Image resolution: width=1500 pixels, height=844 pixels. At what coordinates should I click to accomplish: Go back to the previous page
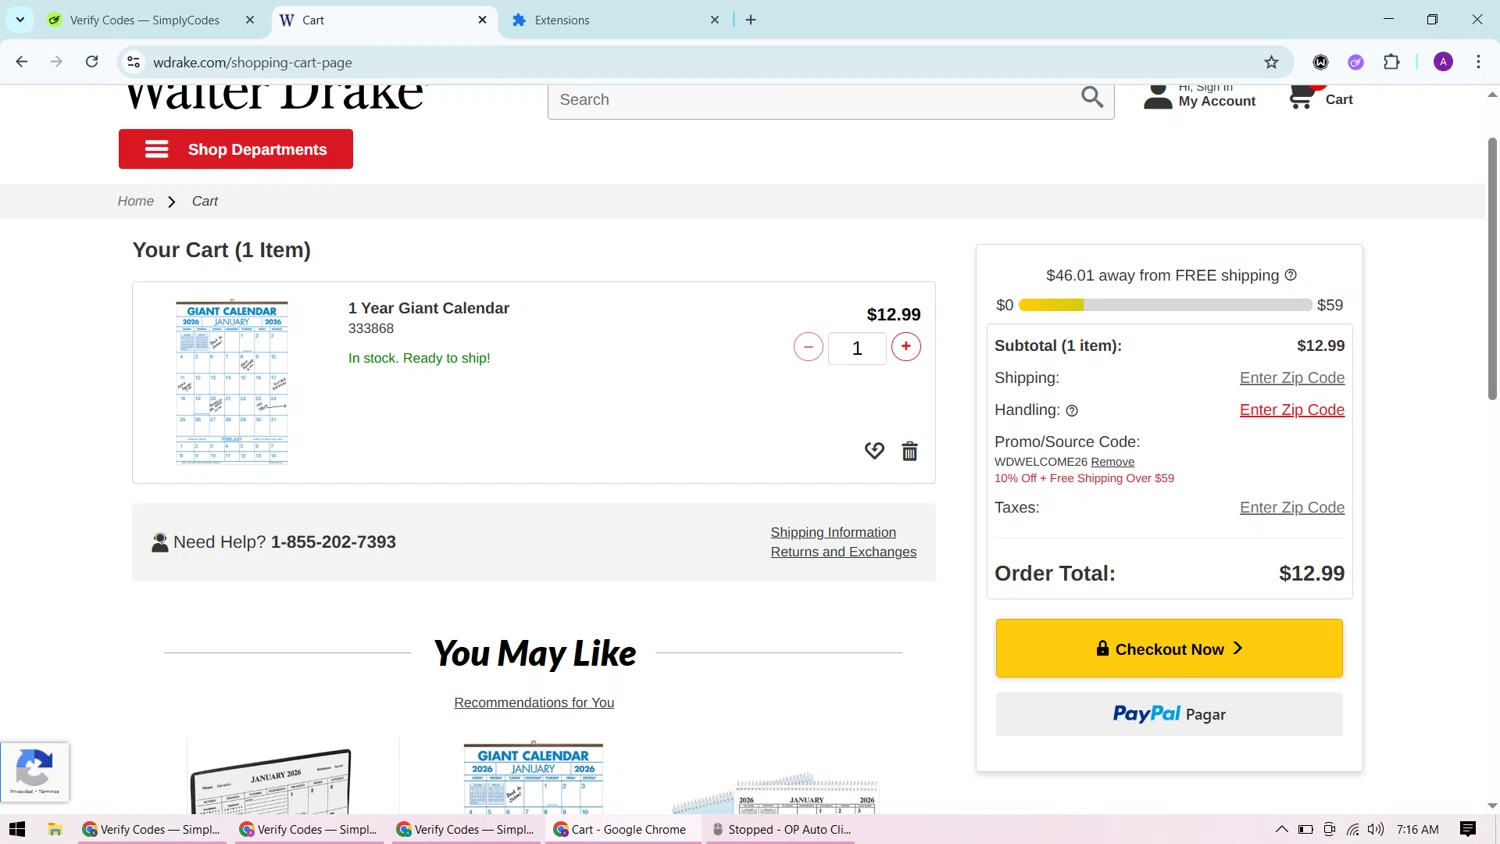coord(22,62)
